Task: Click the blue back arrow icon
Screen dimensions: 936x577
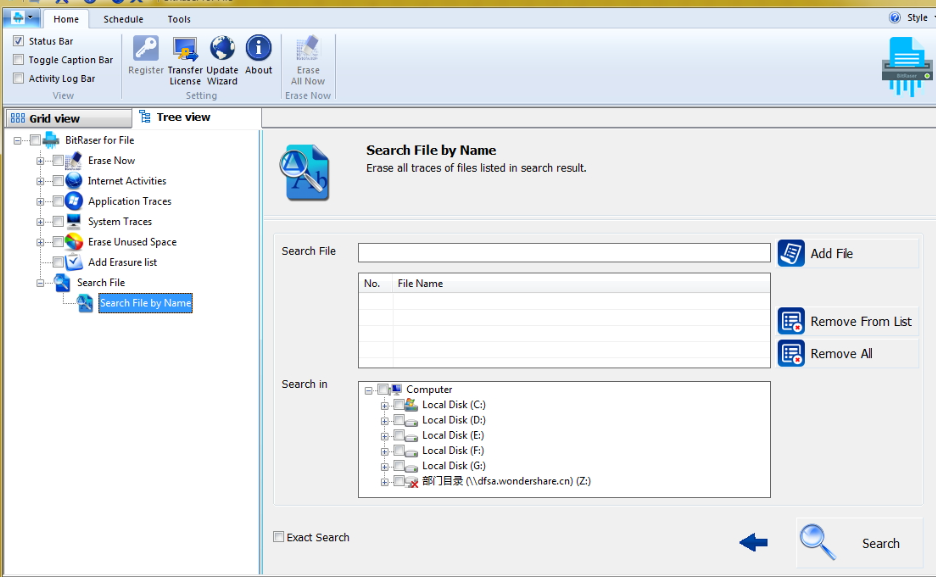Action: 753,543
